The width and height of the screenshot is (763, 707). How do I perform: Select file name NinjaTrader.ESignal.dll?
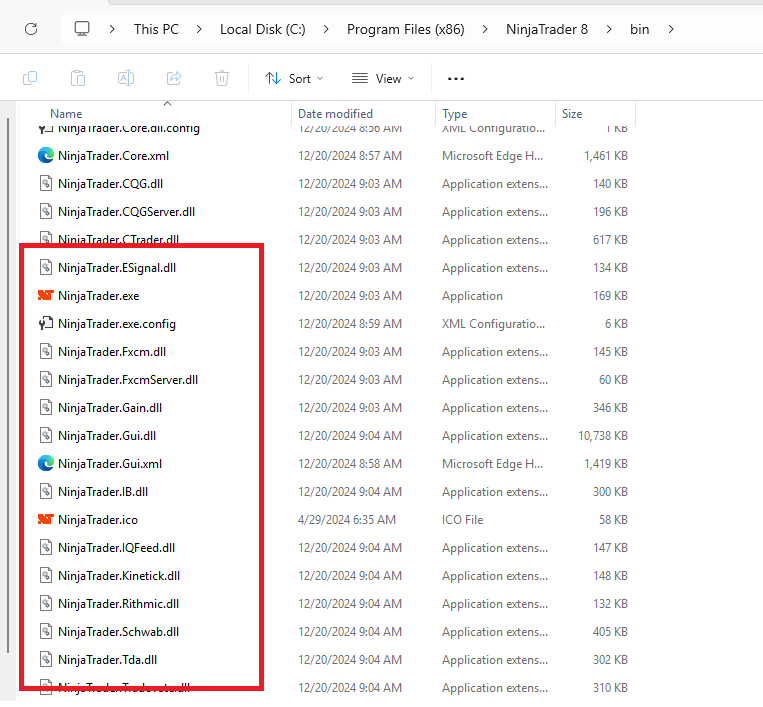(x=117, y=268)
